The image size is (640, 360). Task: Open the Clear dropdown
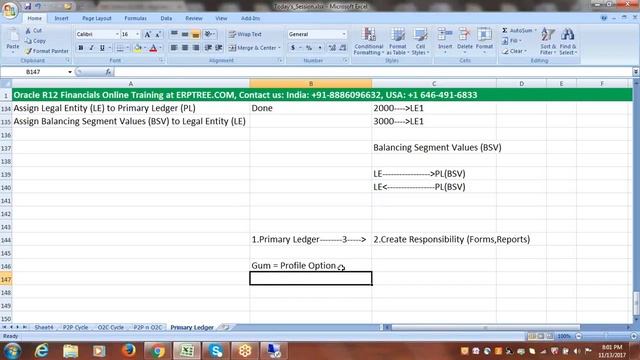coord(514,51)
